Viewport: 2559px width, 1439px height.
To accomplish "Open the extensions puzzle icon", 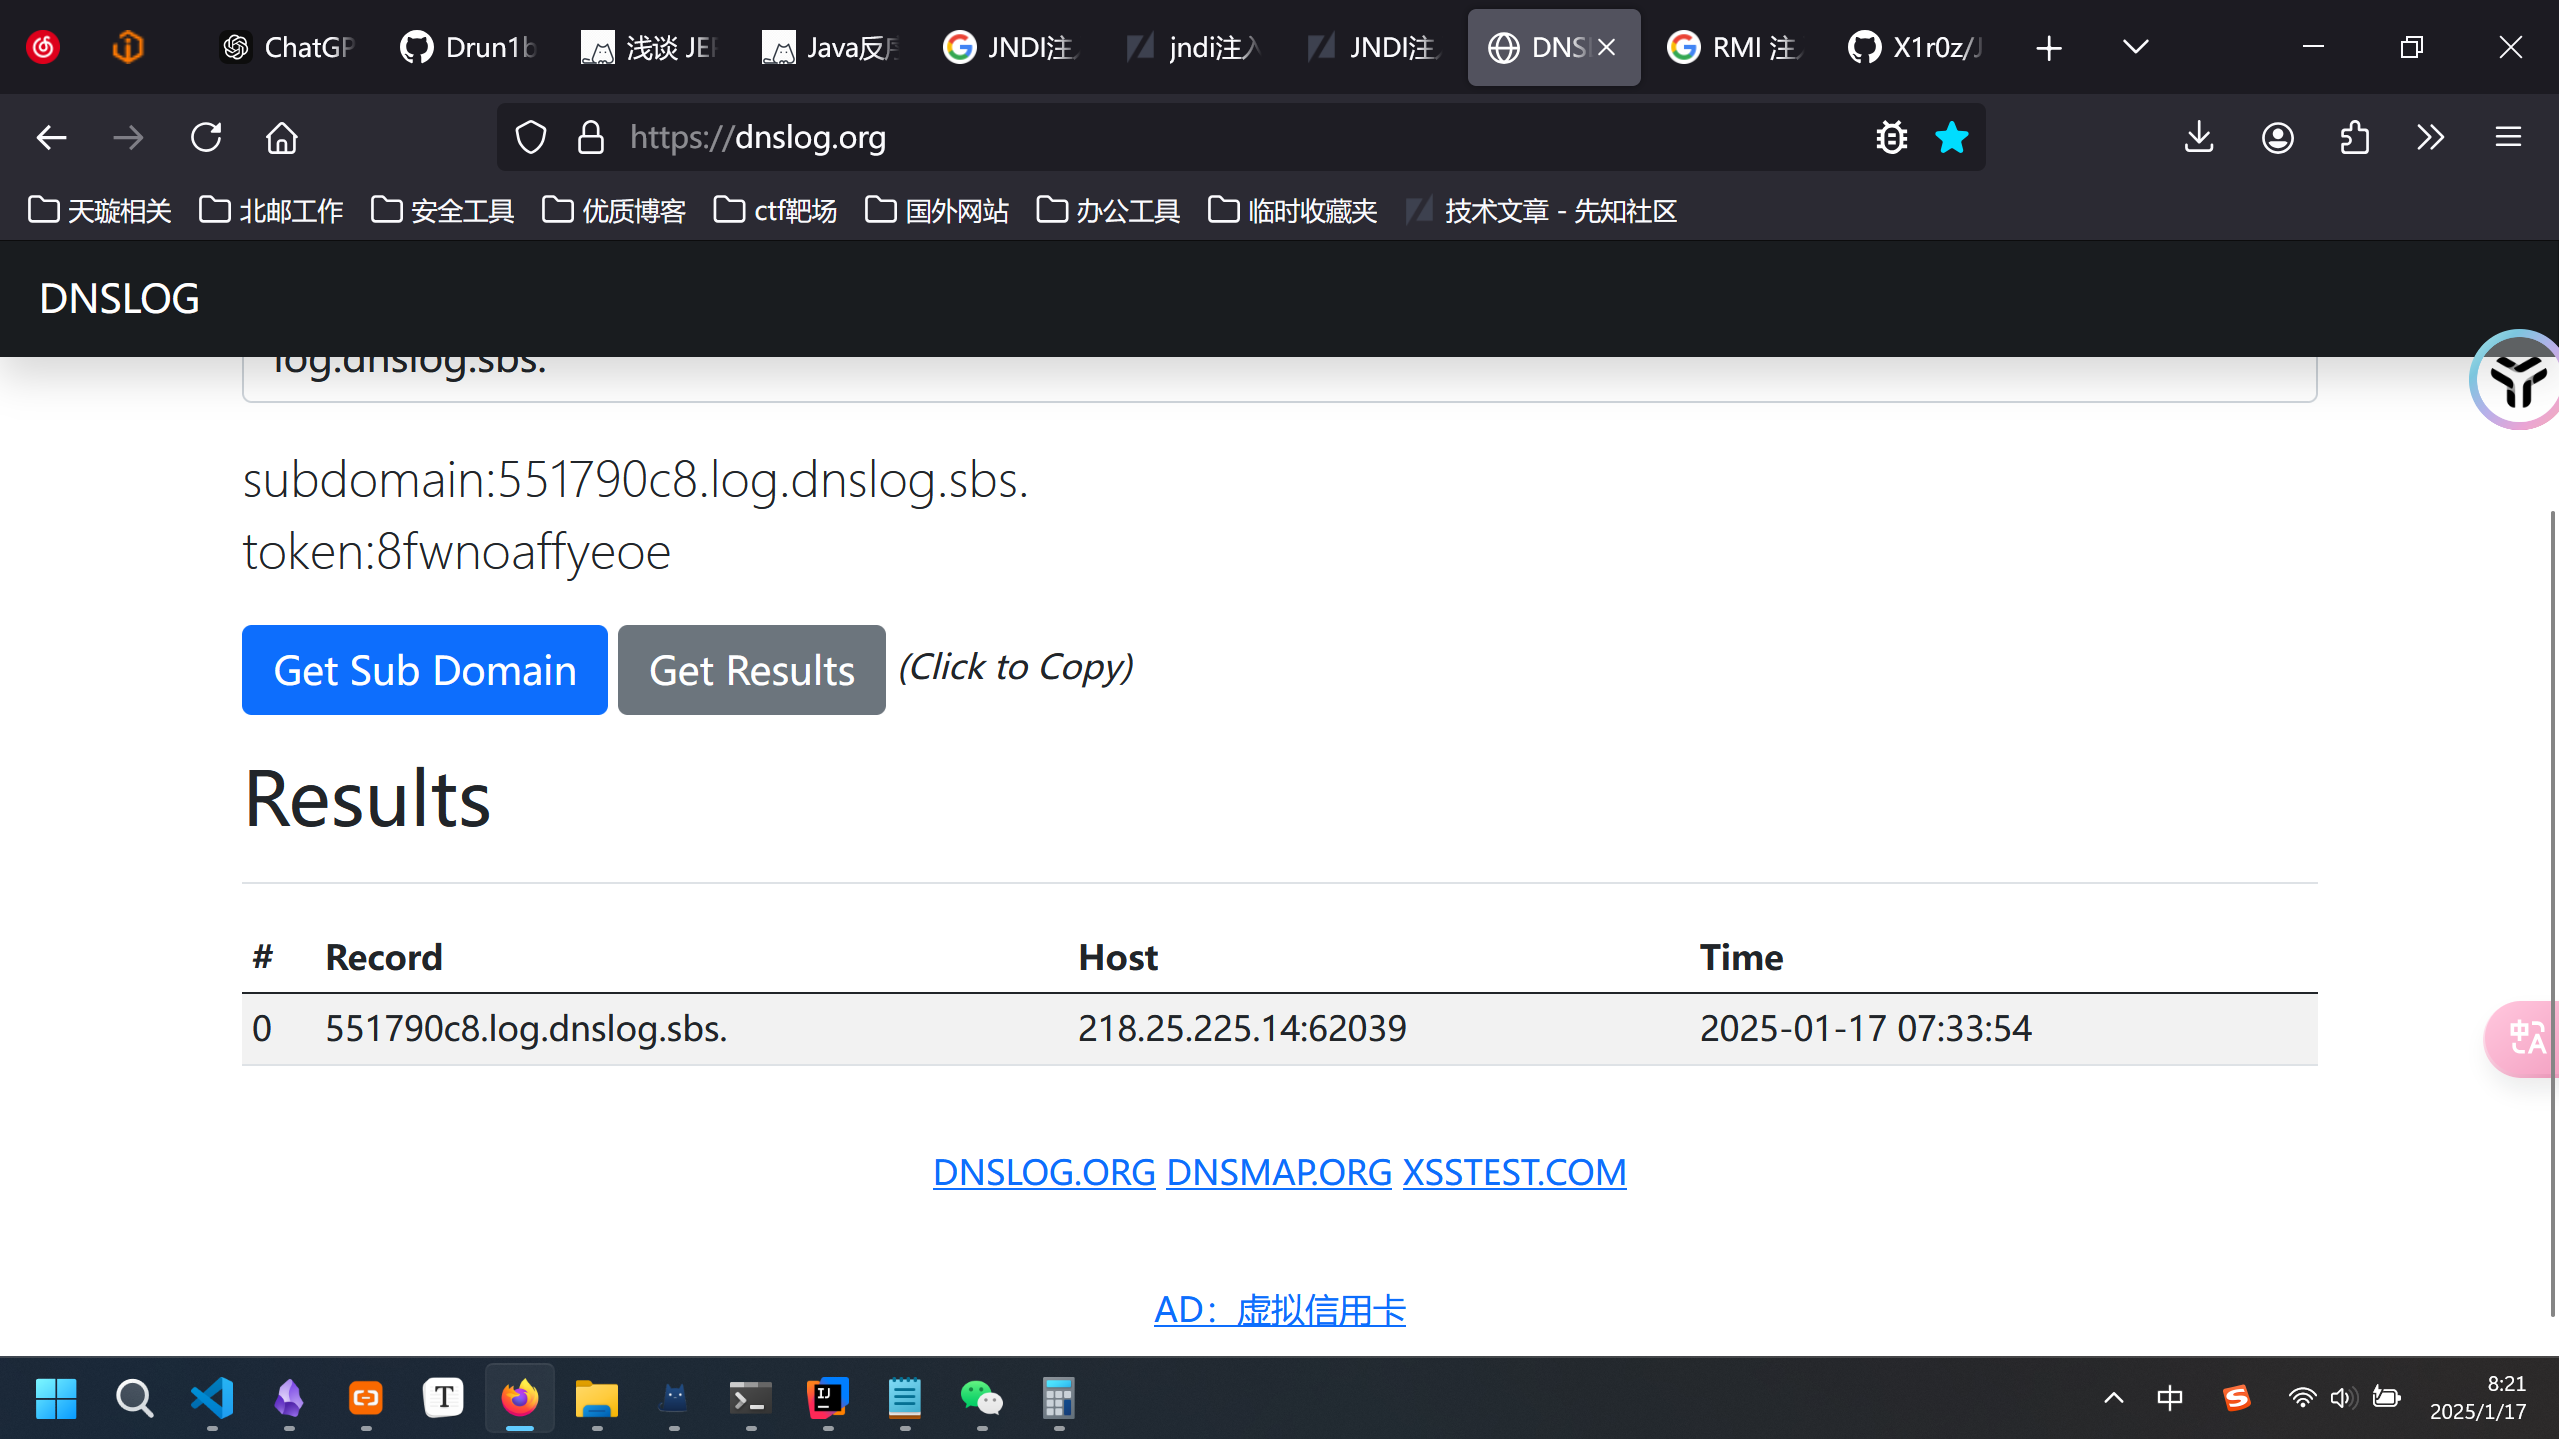I will 2355,137.
